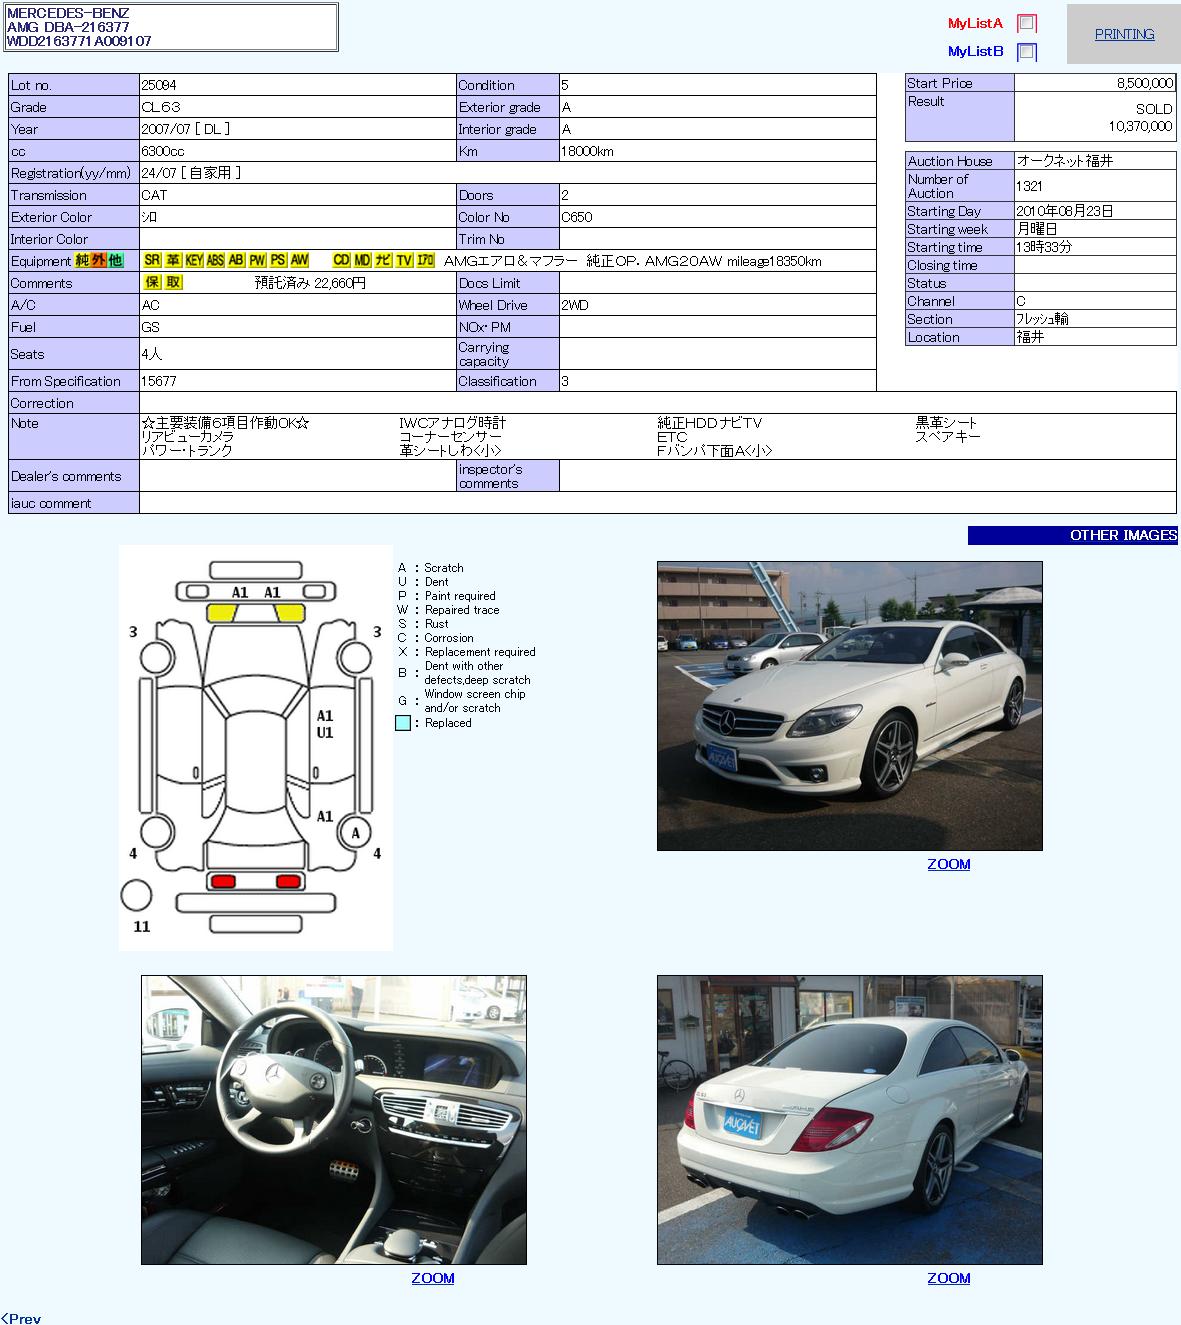Image resolution: width=1181 pixels, height=1325 pixels.
Task: Click the PS power steering badge
Action: (278, 261)
